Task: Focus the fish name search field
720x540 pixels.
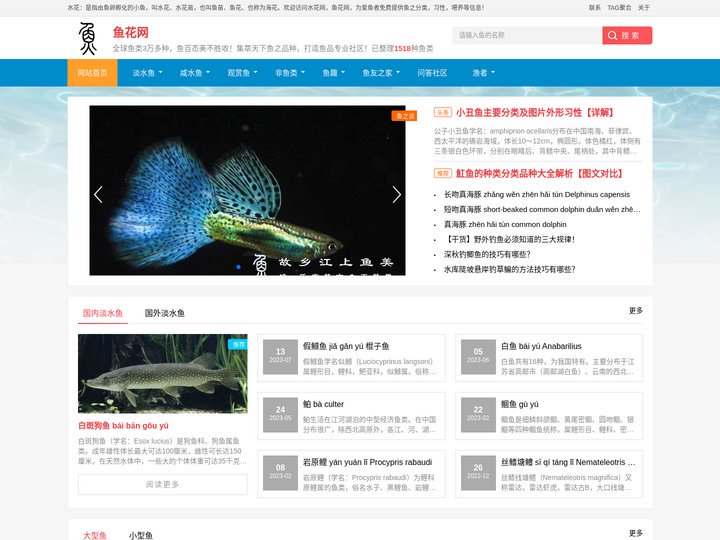Action: (x=527, y=35)
